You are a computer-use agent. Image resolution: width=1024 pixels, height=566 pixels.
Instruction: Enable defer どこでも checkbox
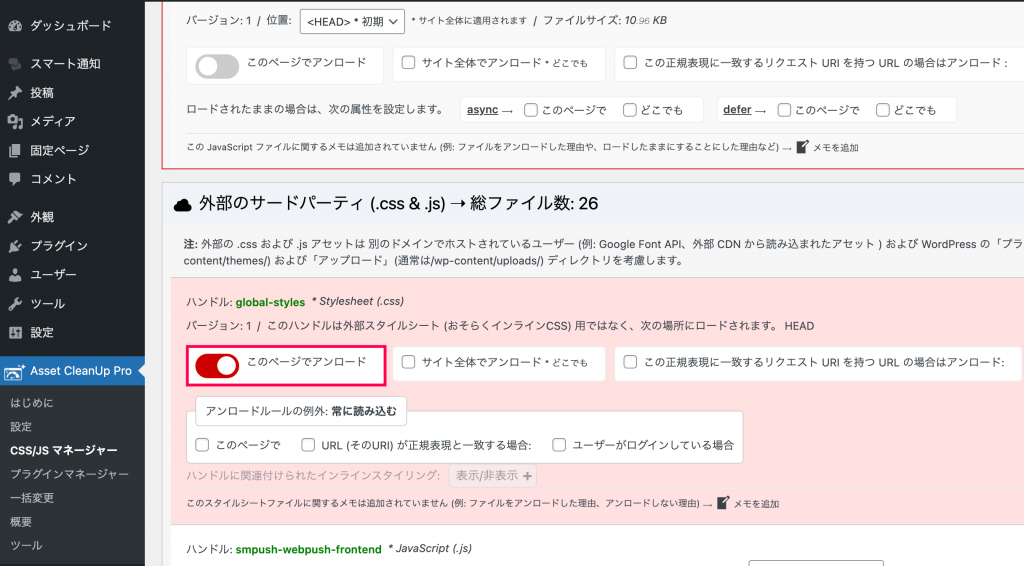[883, 110]
